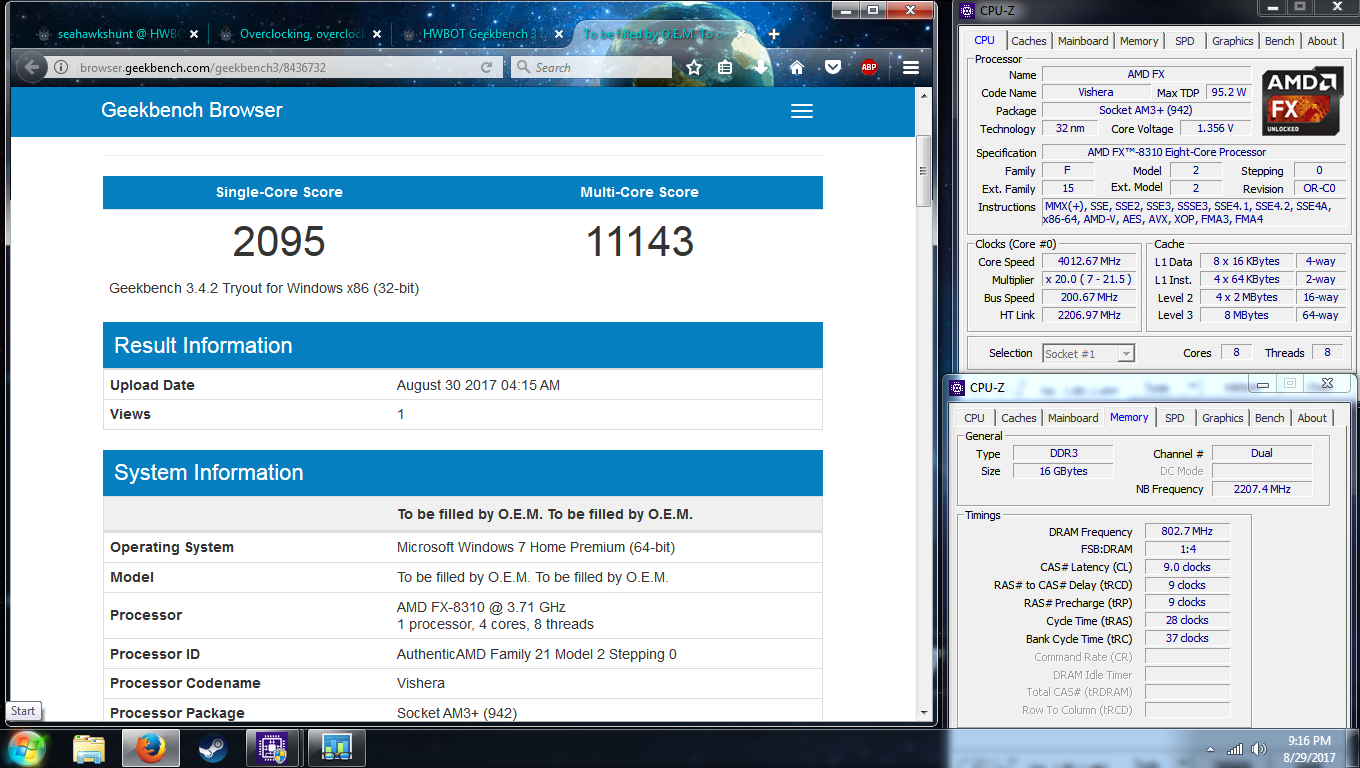The image size is (1360, 768).
Task: Reload the Geekbench page
Action: [x=487, y=68]
